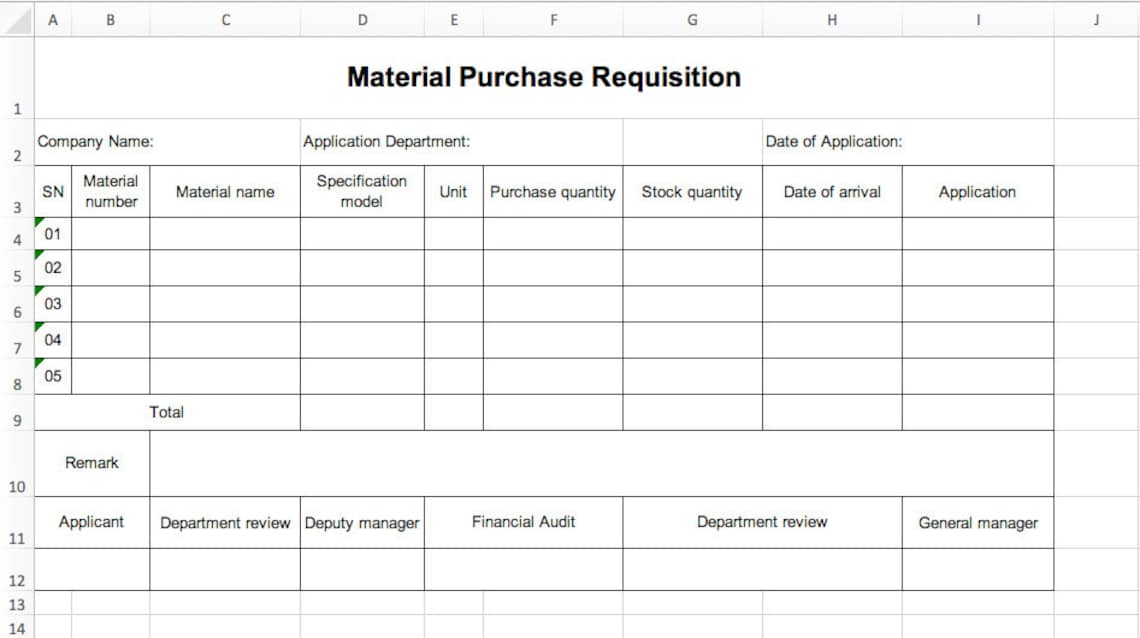The width and height of the screenshot is (1140, 638).
Task: Click row header 1
Action: tap(16, 110)
